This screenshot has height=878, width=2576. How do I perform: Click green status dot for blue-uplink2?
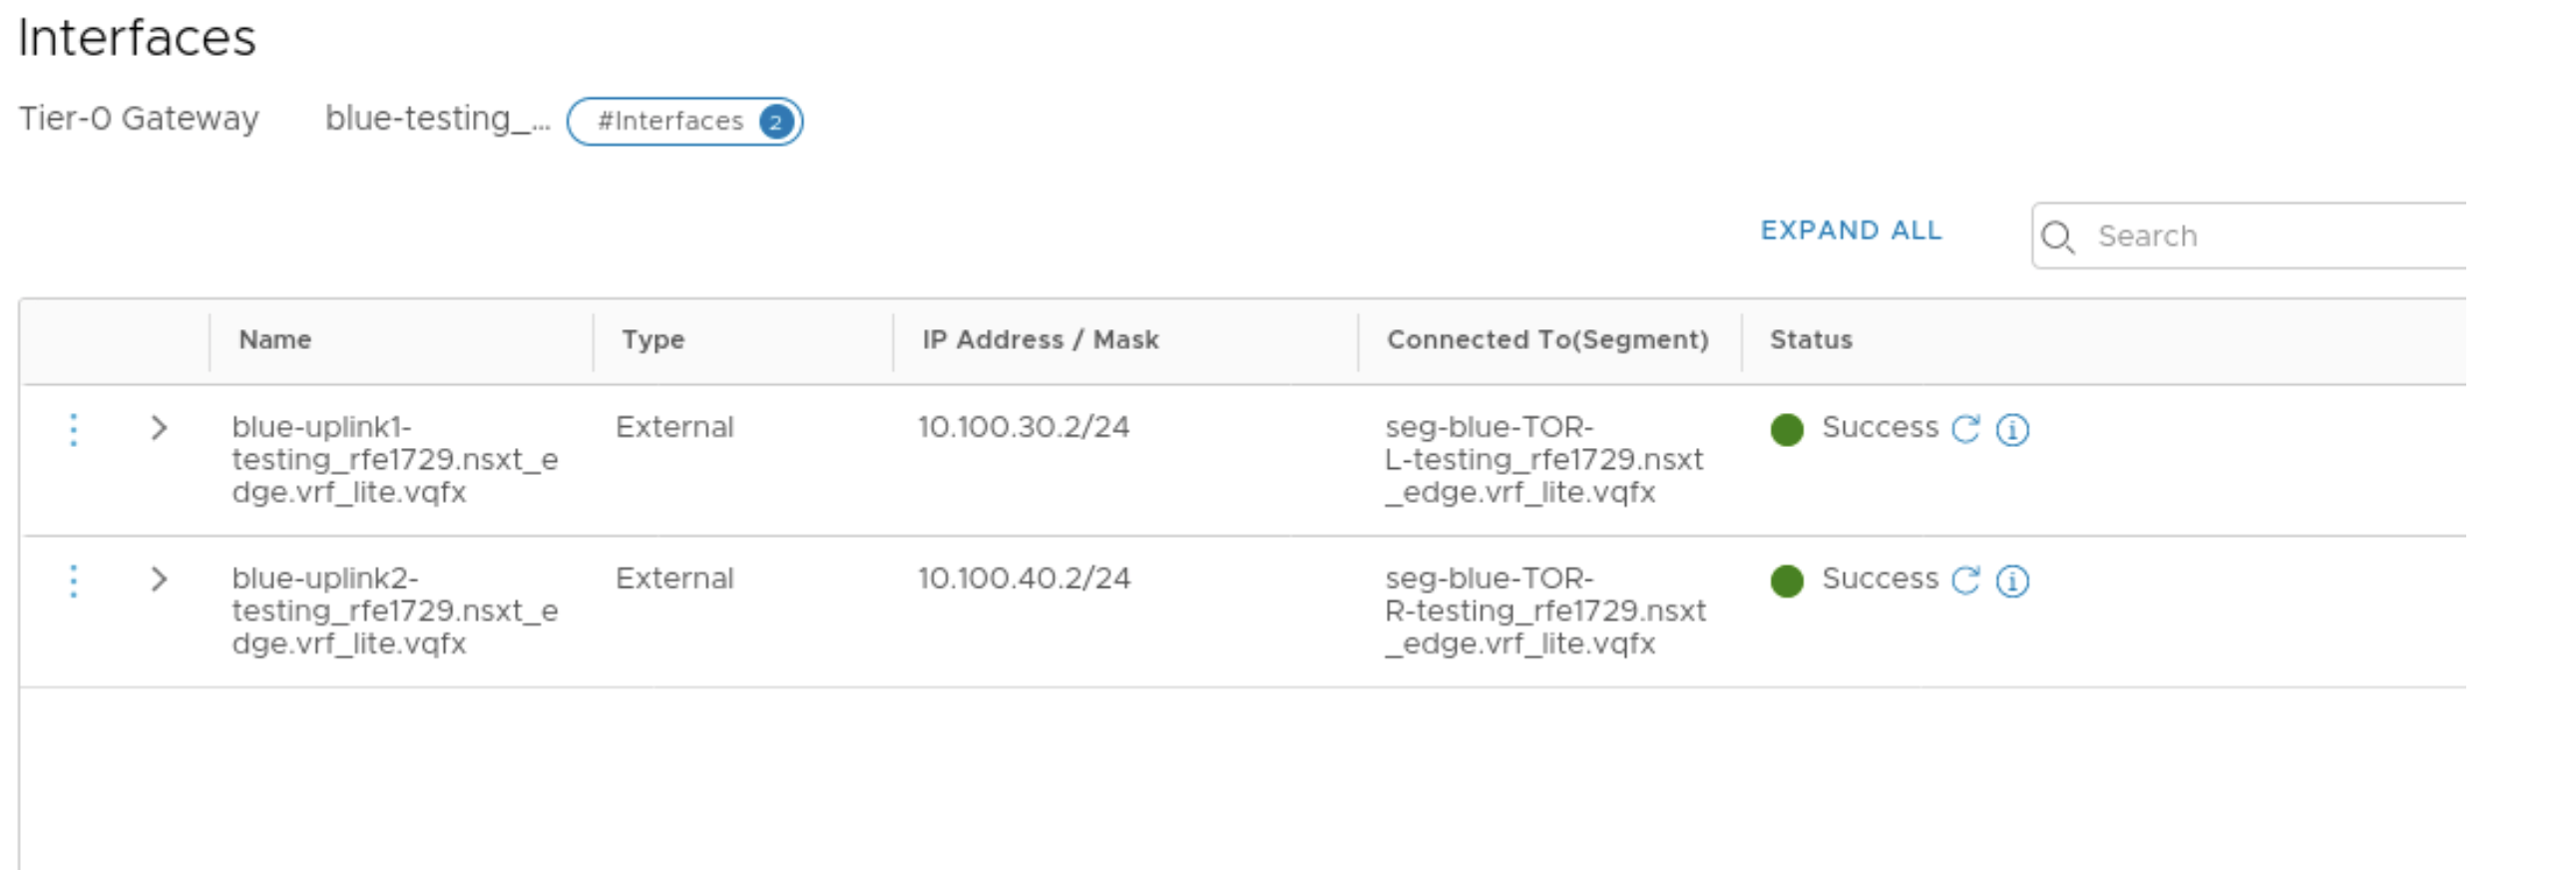click(1786, 581)
